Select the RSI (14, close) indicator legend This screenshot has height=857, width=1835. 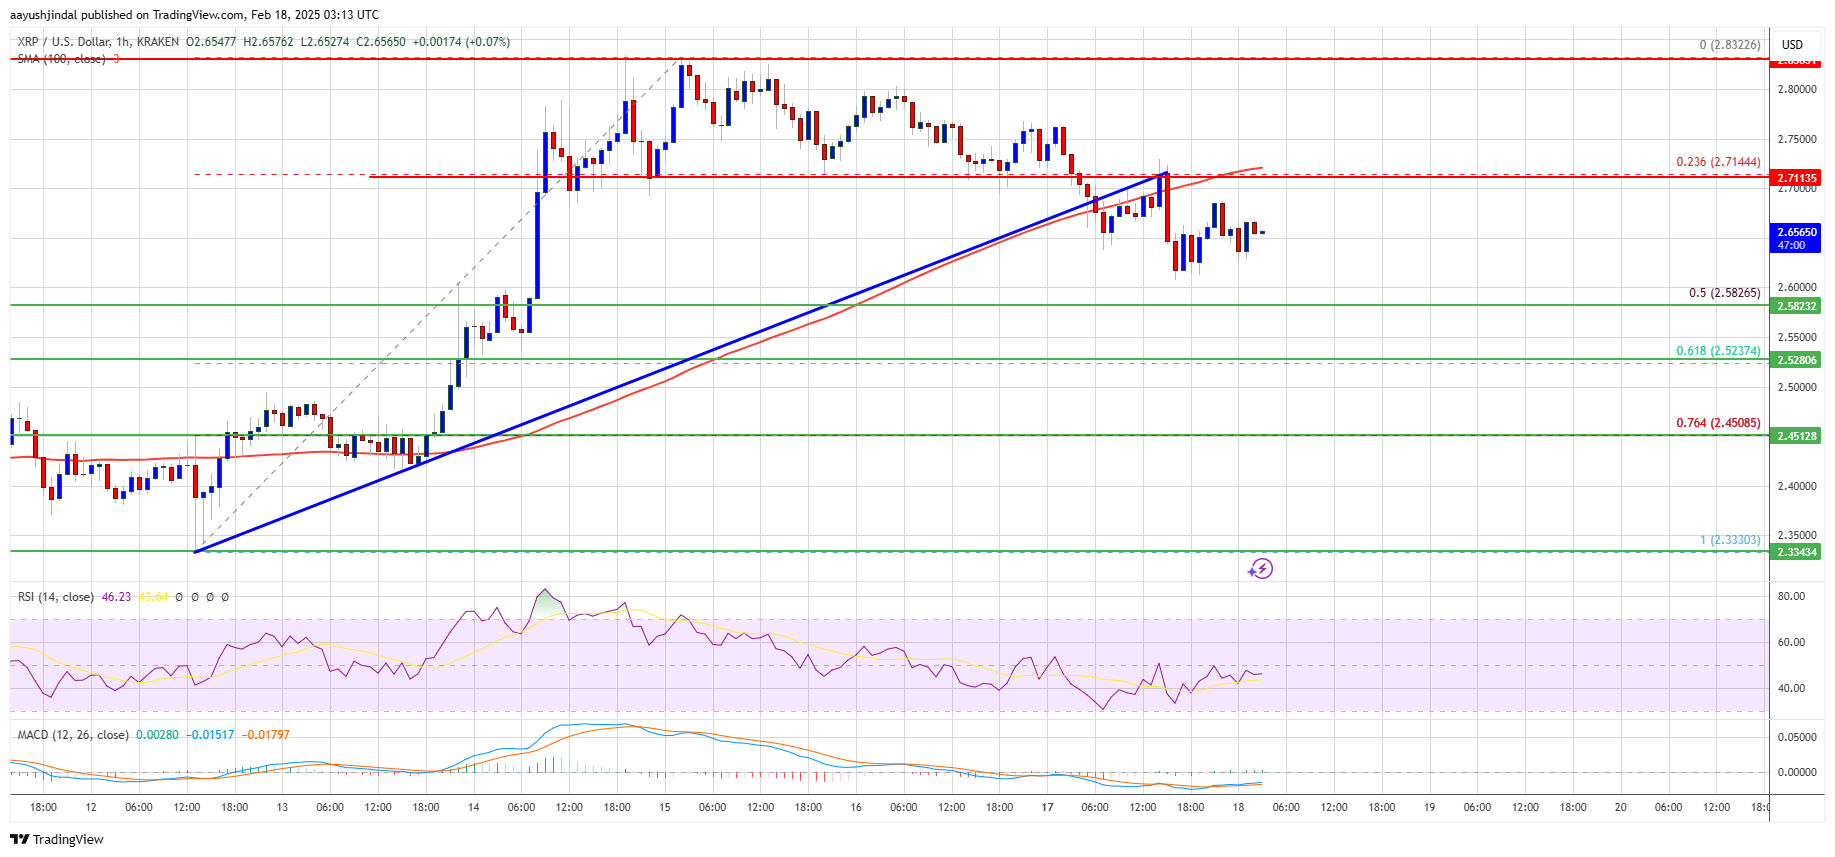pyautogui.click(x=56, y=597)
